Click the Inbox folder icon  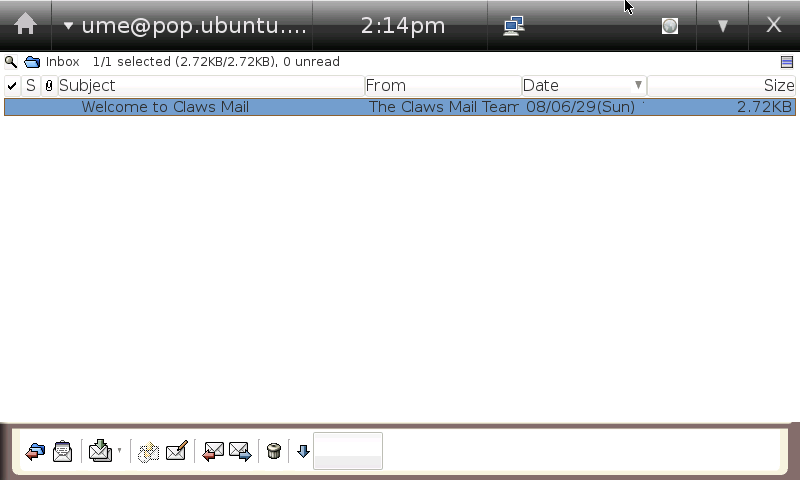(32, 62)
